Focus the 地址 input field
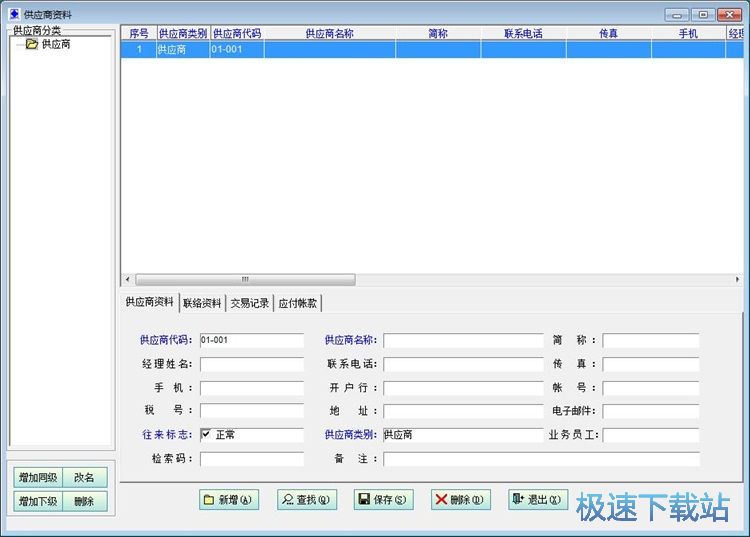The height and width of the screenshot is (537, 750). point(463,410)
